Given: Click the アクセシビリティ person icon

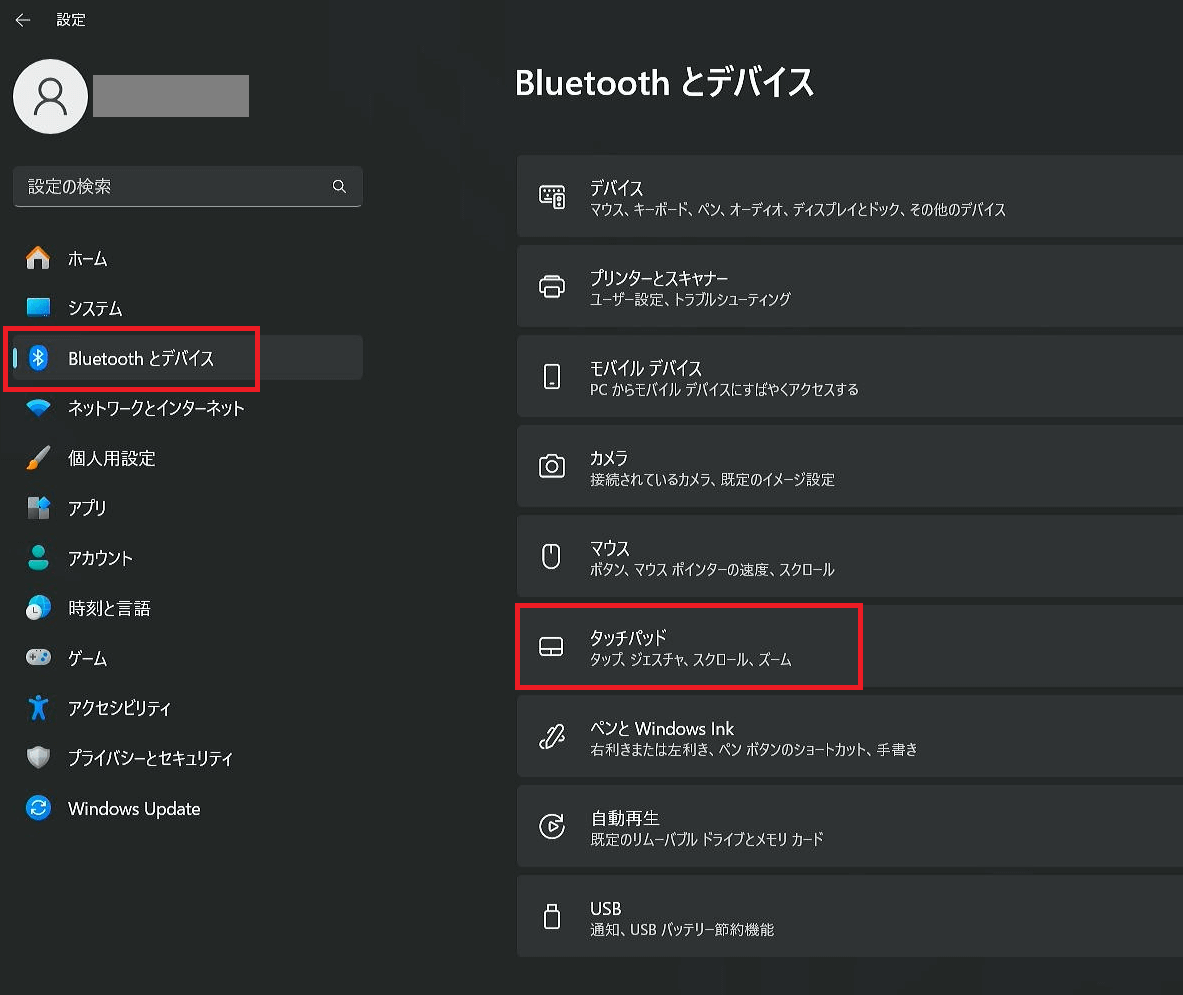Looking at the screenshot, I should 38,708.
